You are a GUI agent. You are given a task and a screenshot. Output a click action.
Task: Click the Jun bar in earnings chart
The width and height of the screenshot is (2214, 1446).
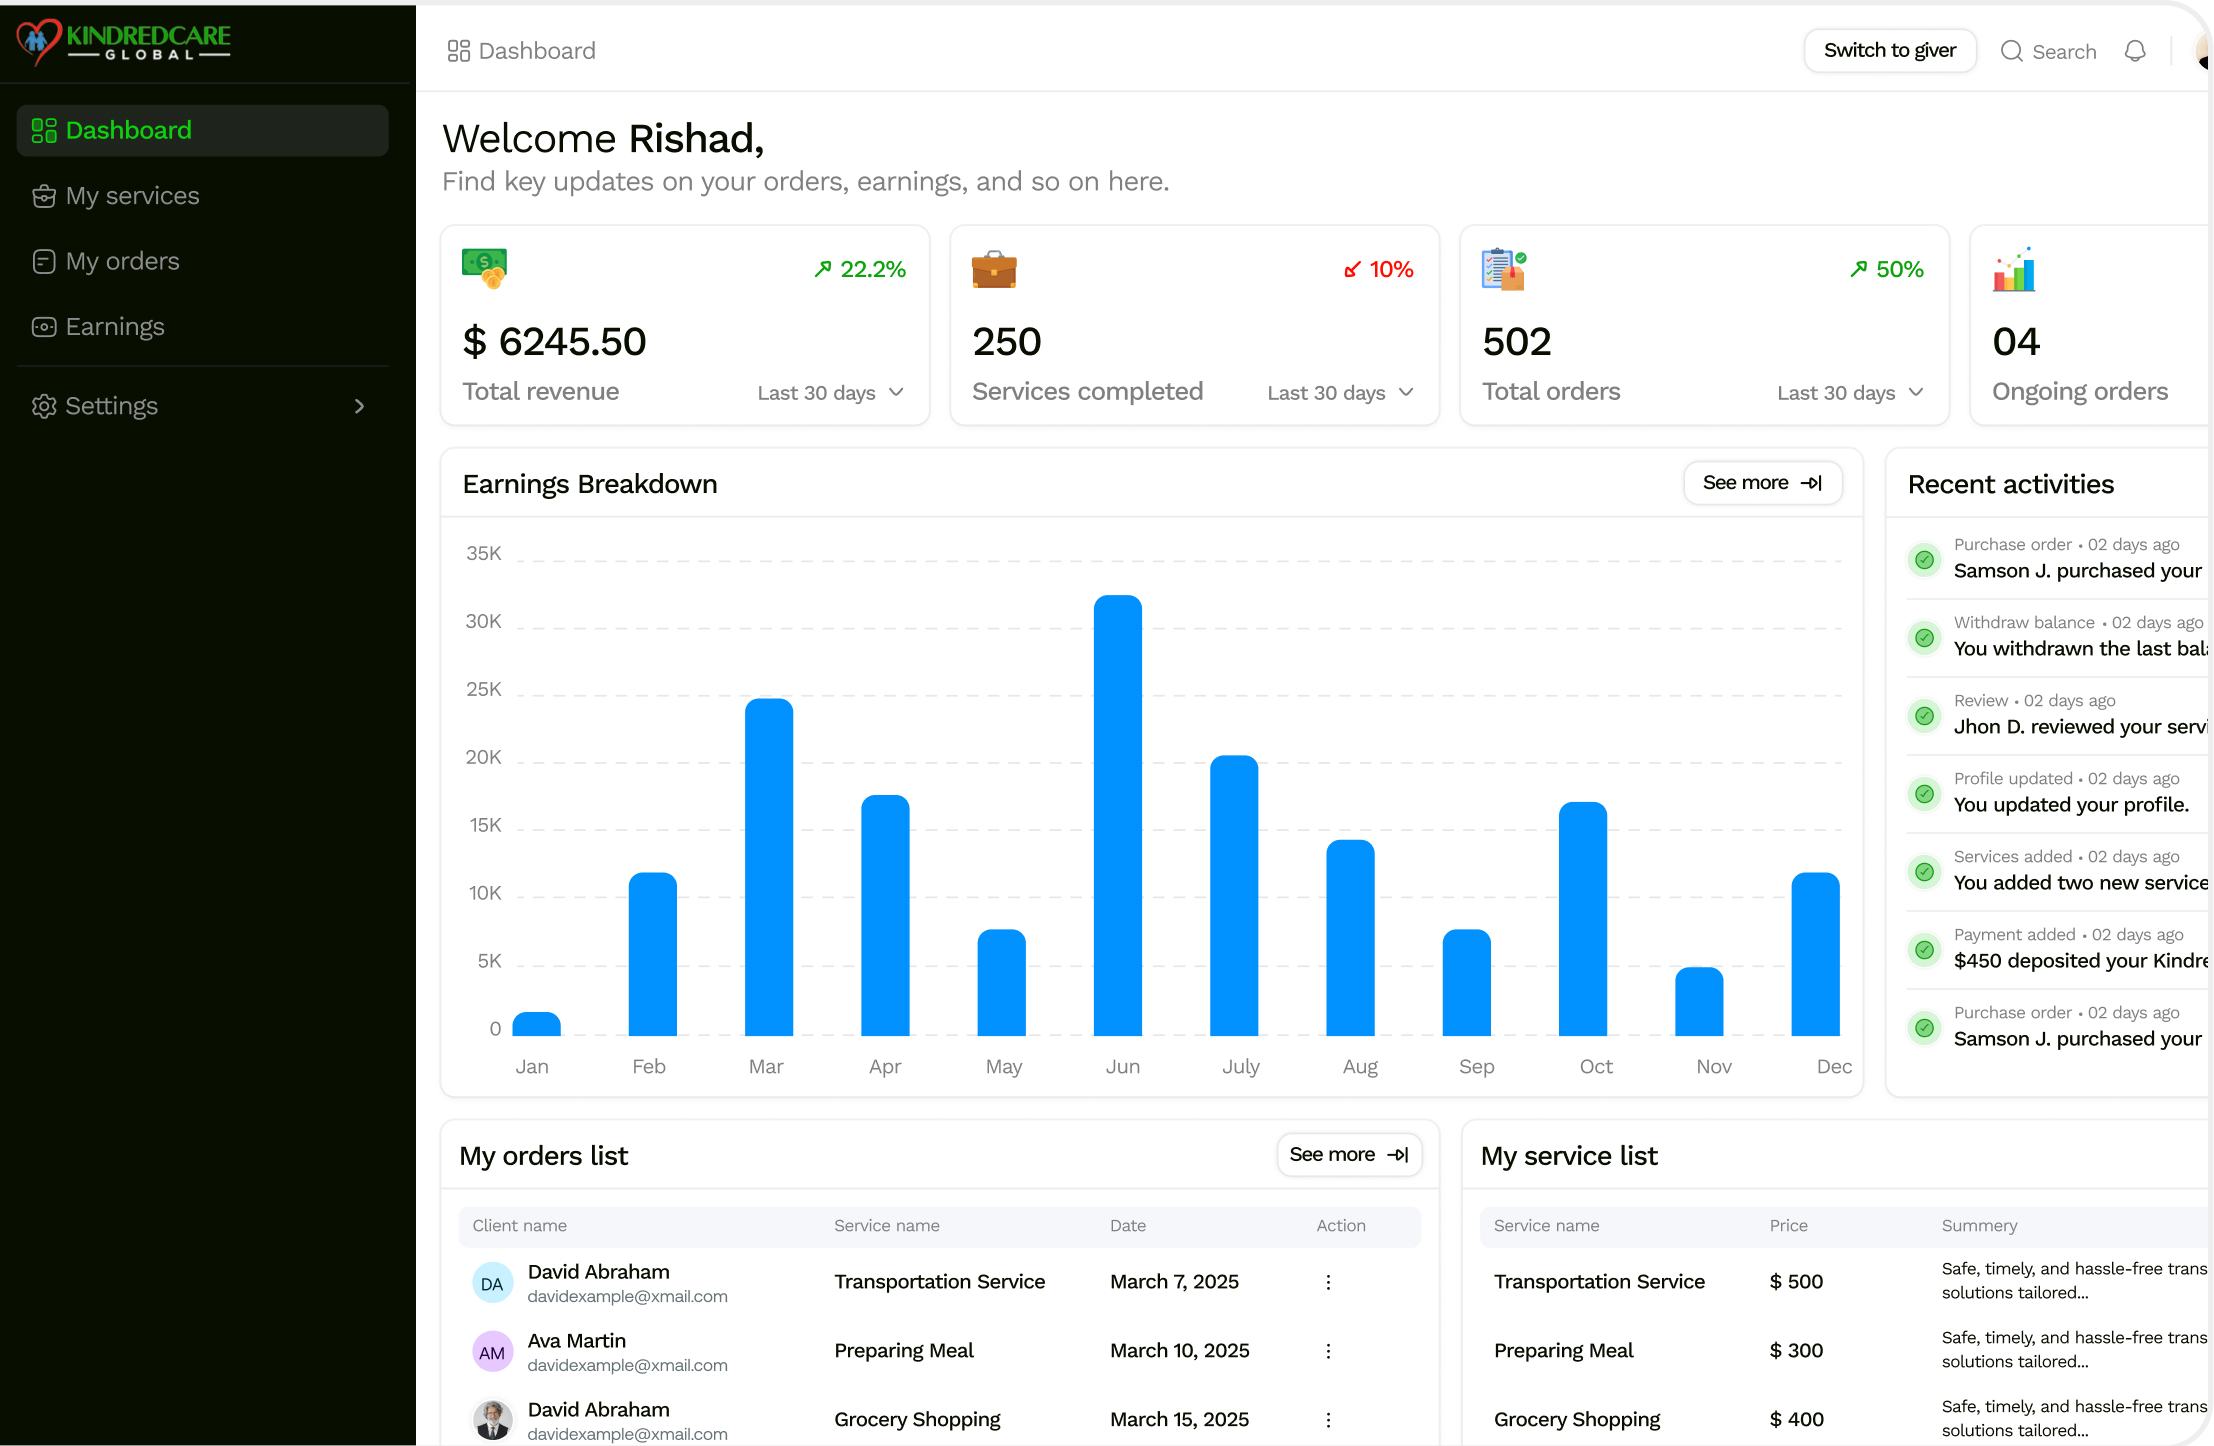pos(1118,815)
